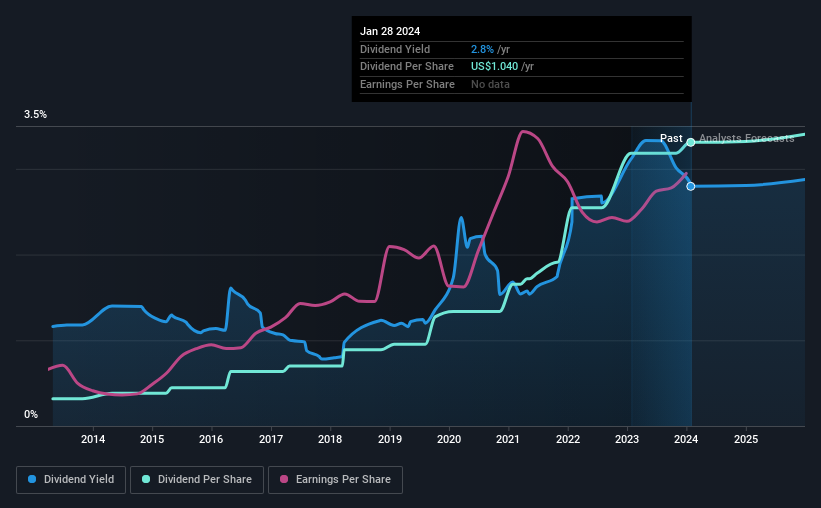Click the 2025 x-axis label
821x508 pixels.
(x=746, y=439)
